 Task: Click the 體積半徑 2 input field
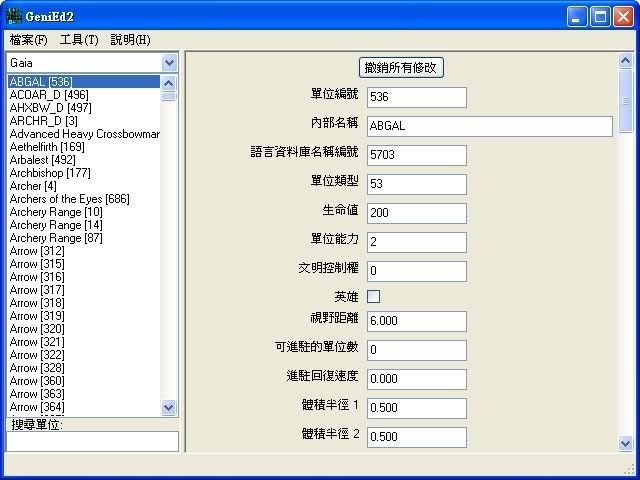tap(417, 437)
